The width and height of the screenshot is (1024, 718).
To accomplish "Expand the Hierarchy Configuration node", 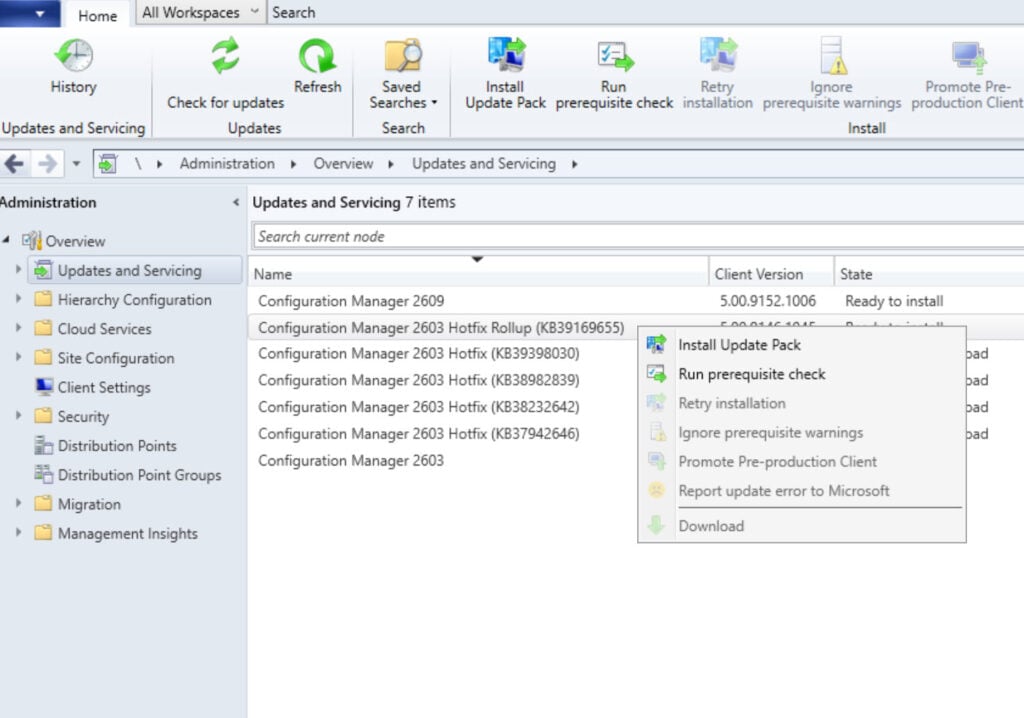I will coord(18,298).
